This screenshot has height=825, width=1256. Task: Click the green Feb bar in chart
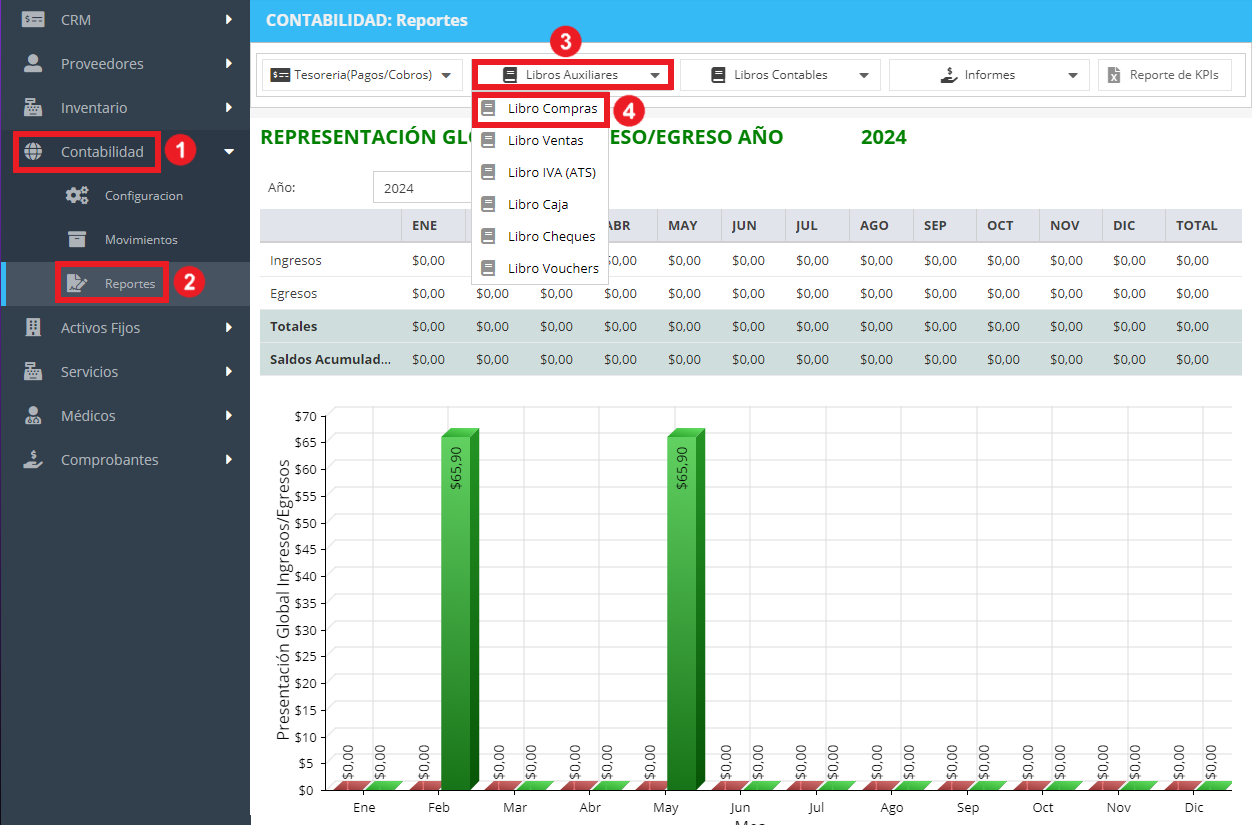click(459, 609)
